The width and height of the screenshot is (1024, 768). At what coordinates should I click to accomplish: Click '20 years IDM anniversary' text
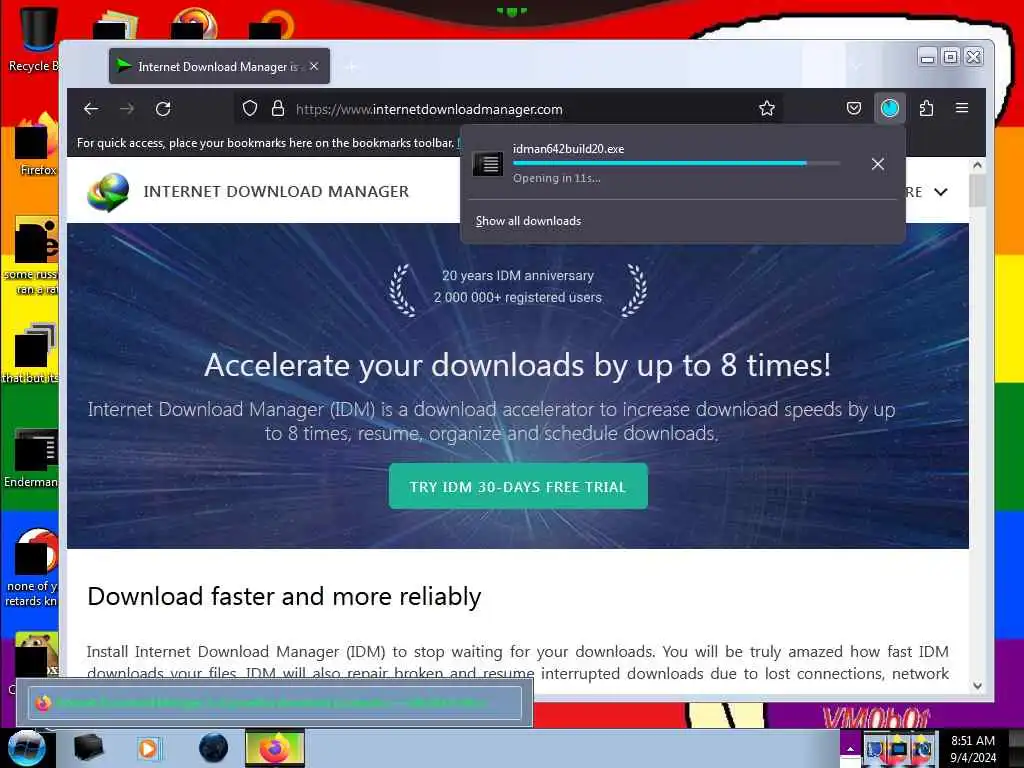[x=518, y=276]
